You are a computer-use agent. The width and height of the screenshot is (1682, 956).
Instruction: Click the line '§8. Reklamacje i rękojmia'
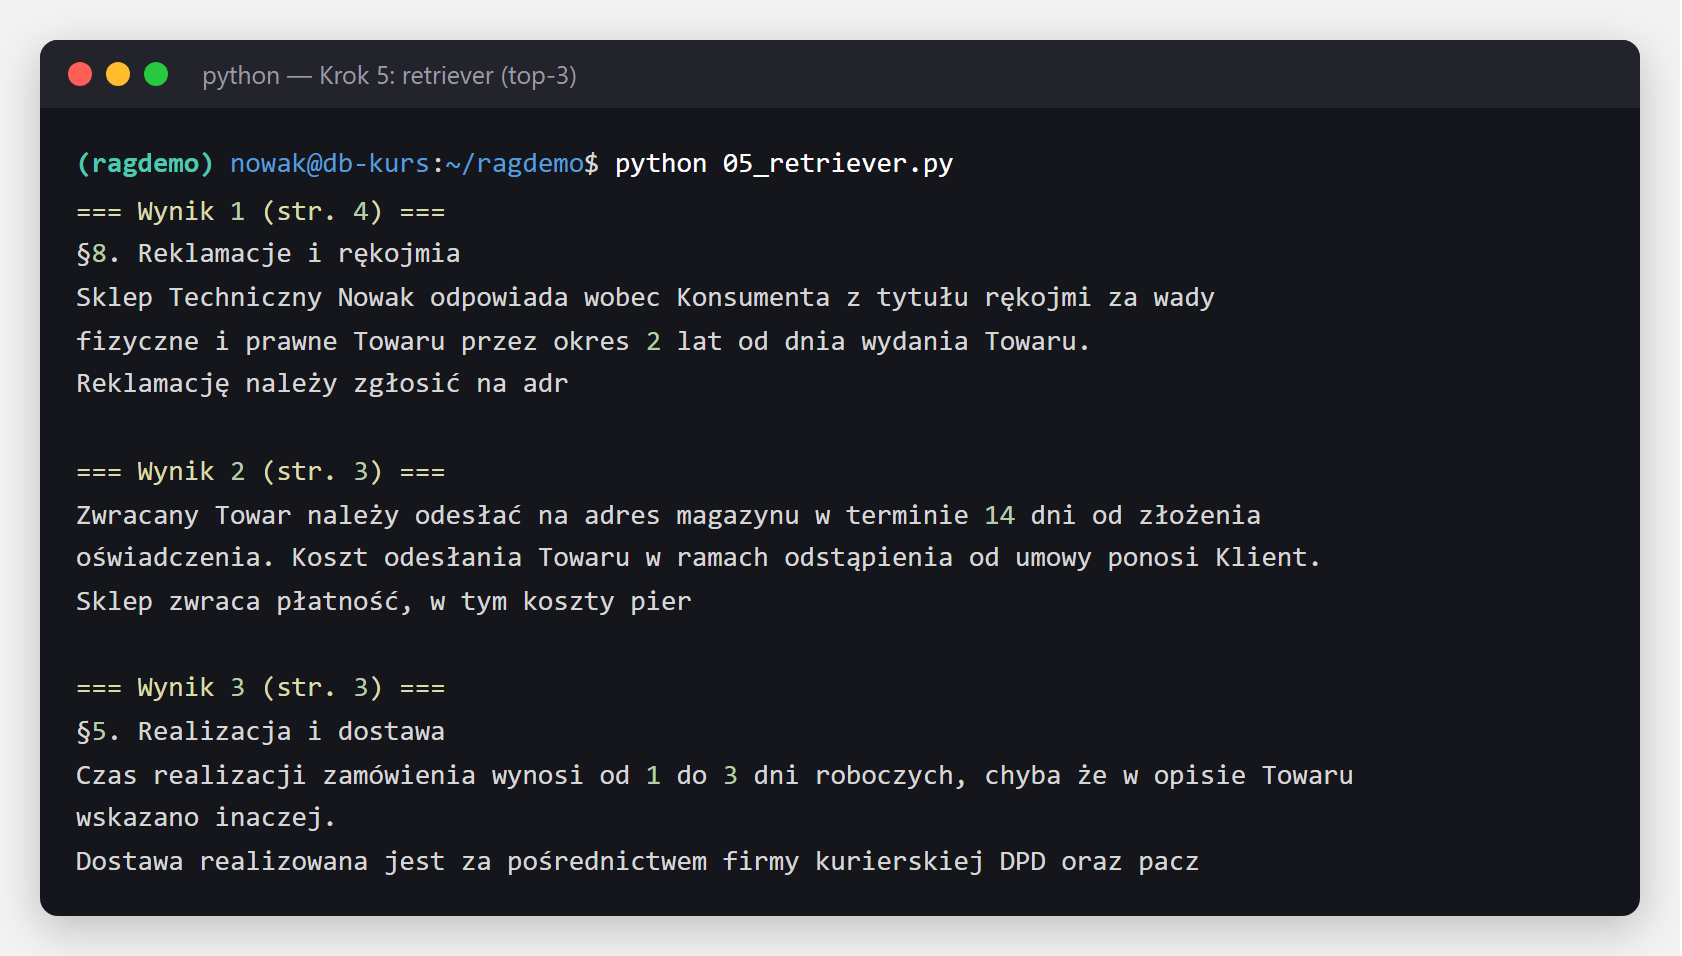tap(268, 254)
